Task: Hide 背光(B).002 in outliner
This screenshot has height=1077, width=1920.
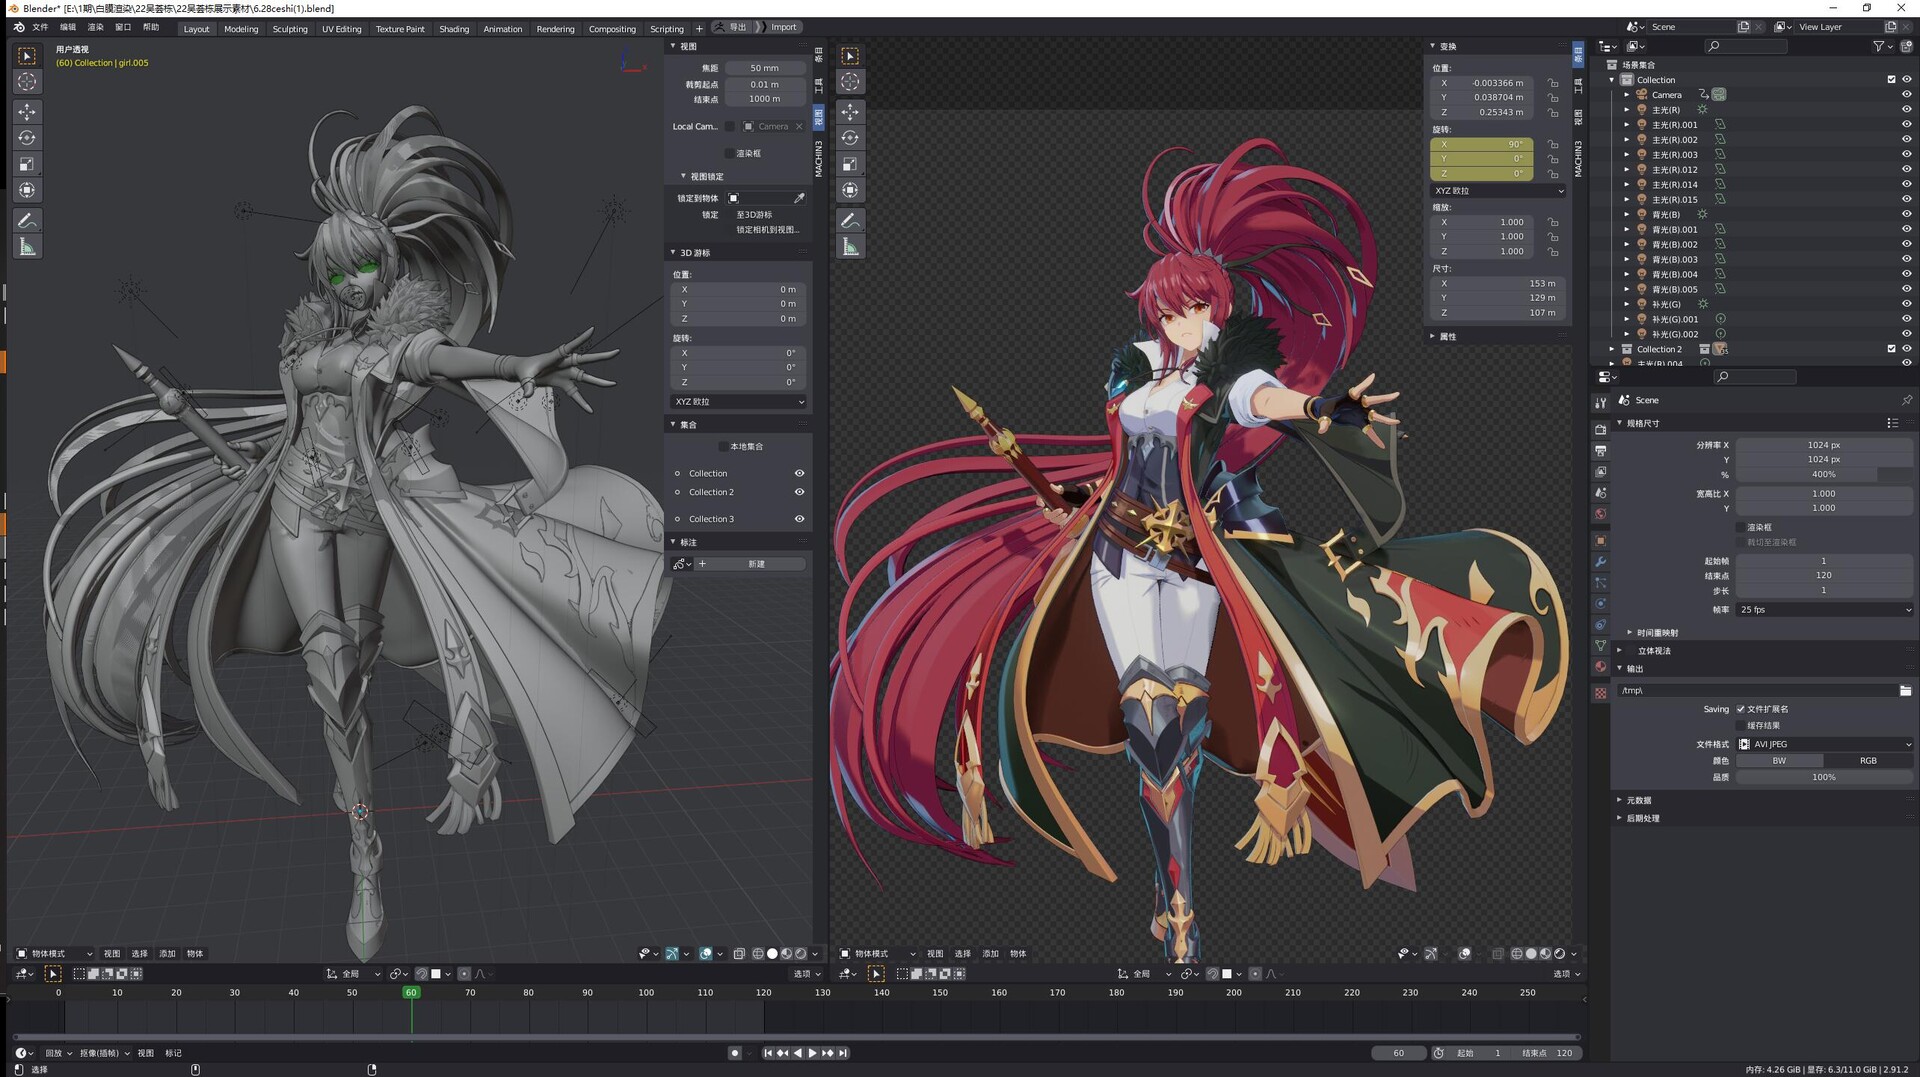Action: [x=1906, y=244]
